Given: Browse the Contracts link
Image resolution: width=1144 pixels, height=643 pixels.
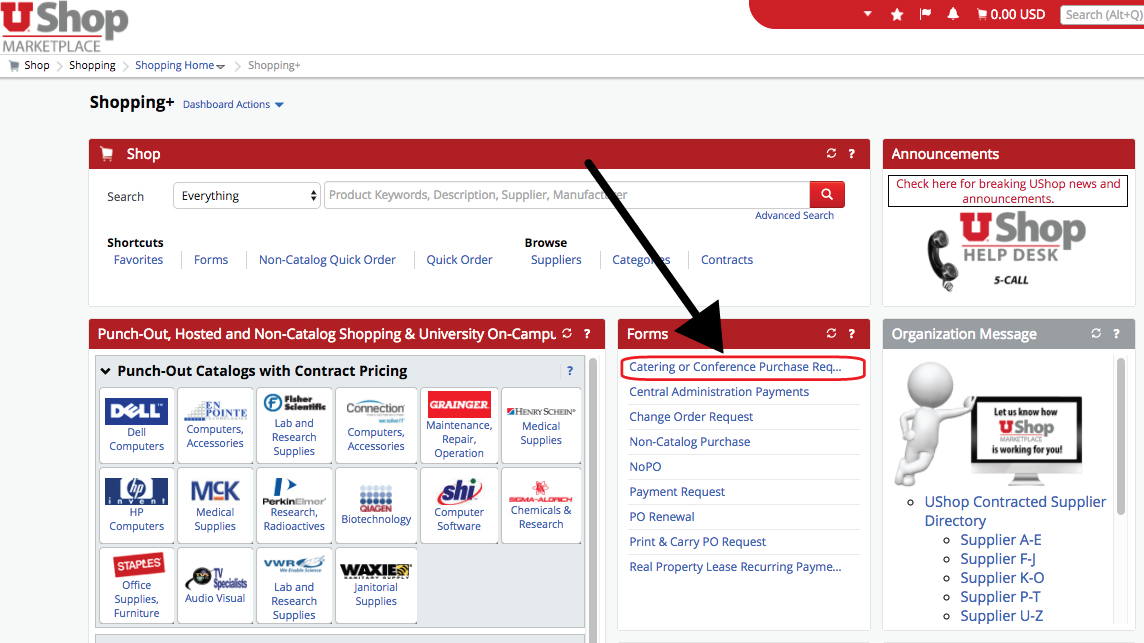Looking at the screenshot, I should [727, 260].
